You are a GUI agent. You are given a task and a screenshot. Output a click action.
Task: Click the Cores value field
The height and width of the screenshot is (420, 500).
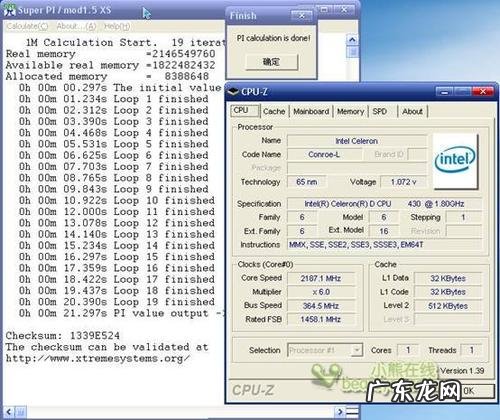tap(407, 350)
